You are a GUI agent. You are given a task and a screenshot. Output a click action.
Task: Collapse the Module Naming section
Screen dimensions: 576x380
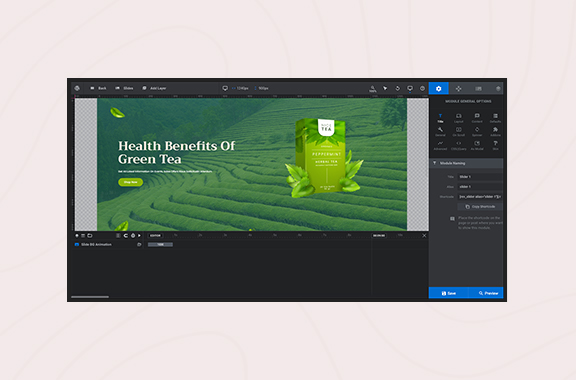[x=466, y=163]
